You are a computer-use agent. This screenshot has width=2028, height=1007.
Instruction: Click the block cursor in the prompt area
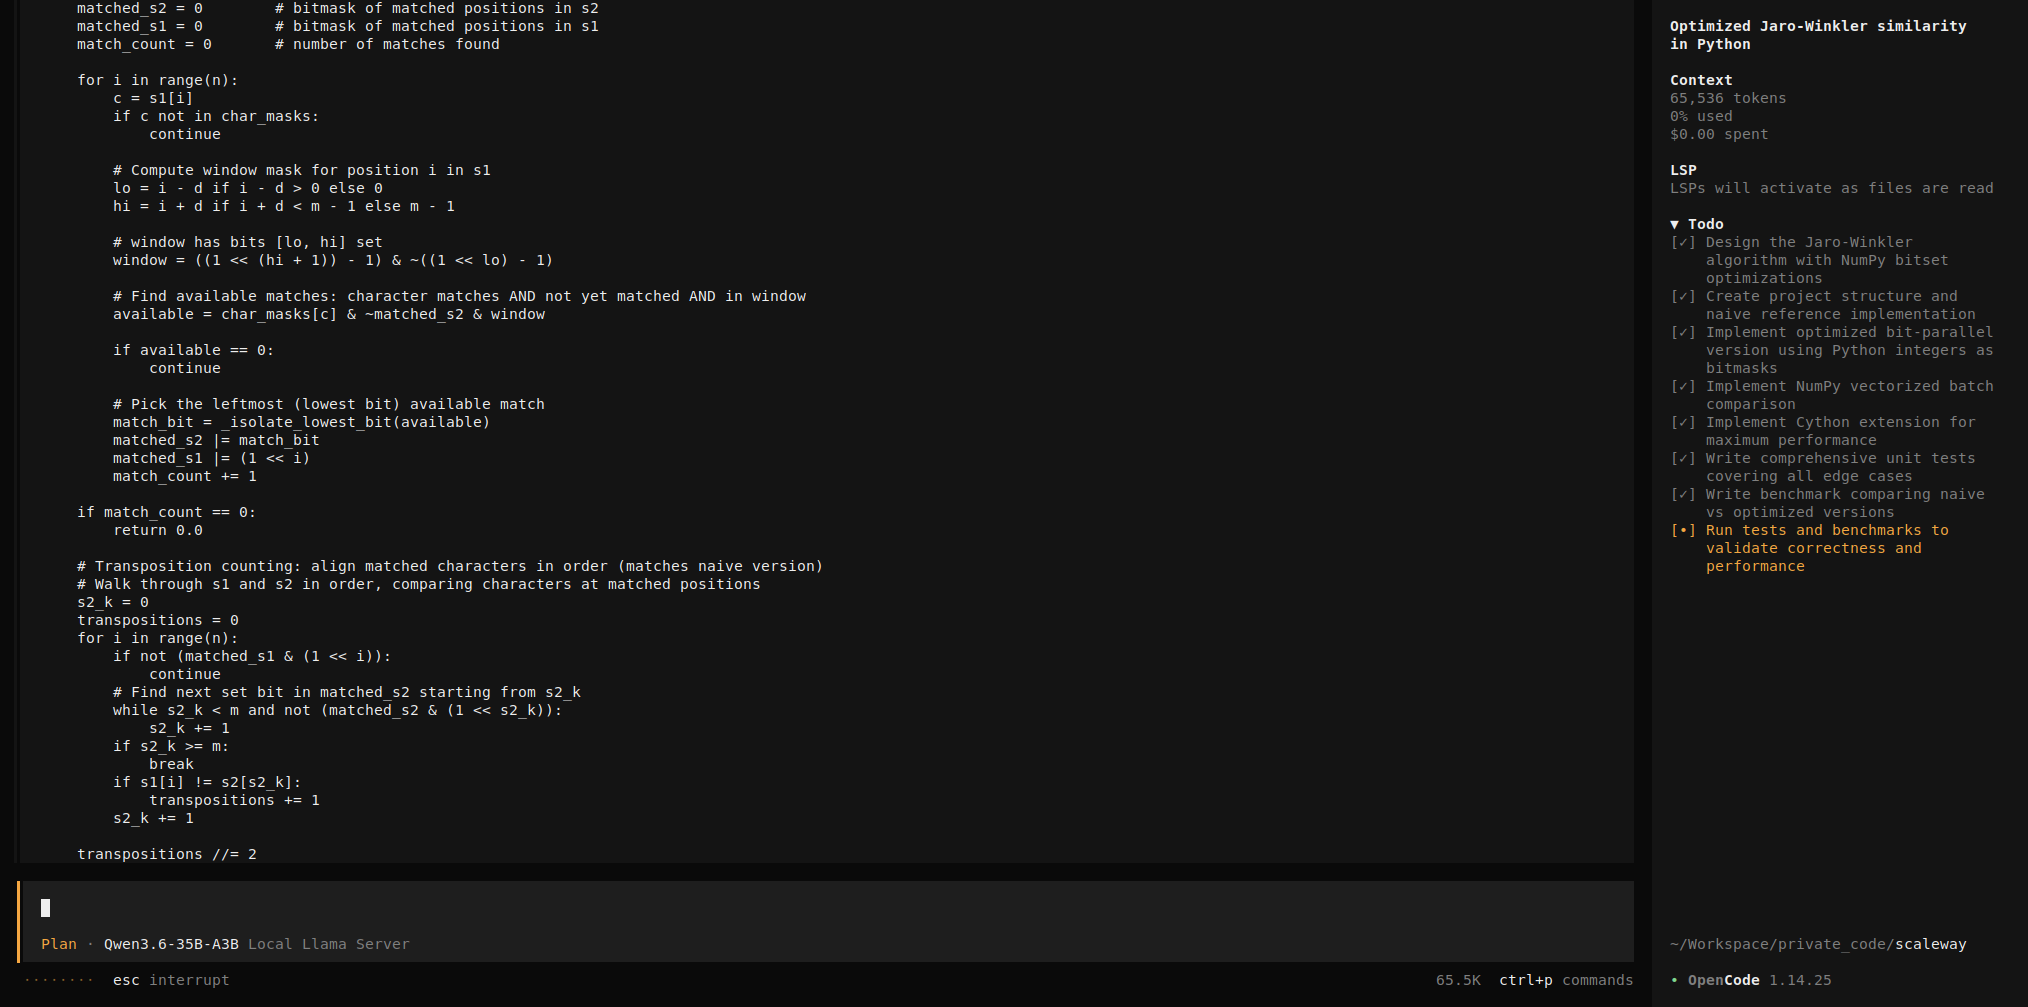[x=45, y=908]
